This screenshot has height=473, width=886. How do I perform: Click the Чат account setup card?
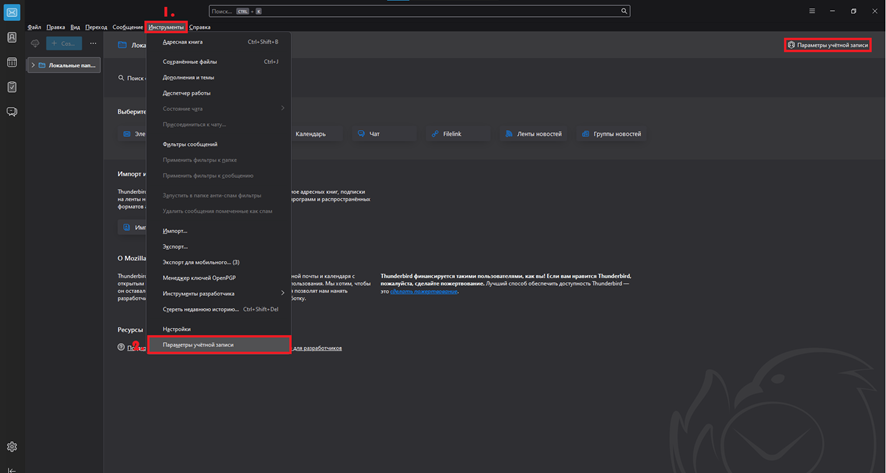click(384, 134)
